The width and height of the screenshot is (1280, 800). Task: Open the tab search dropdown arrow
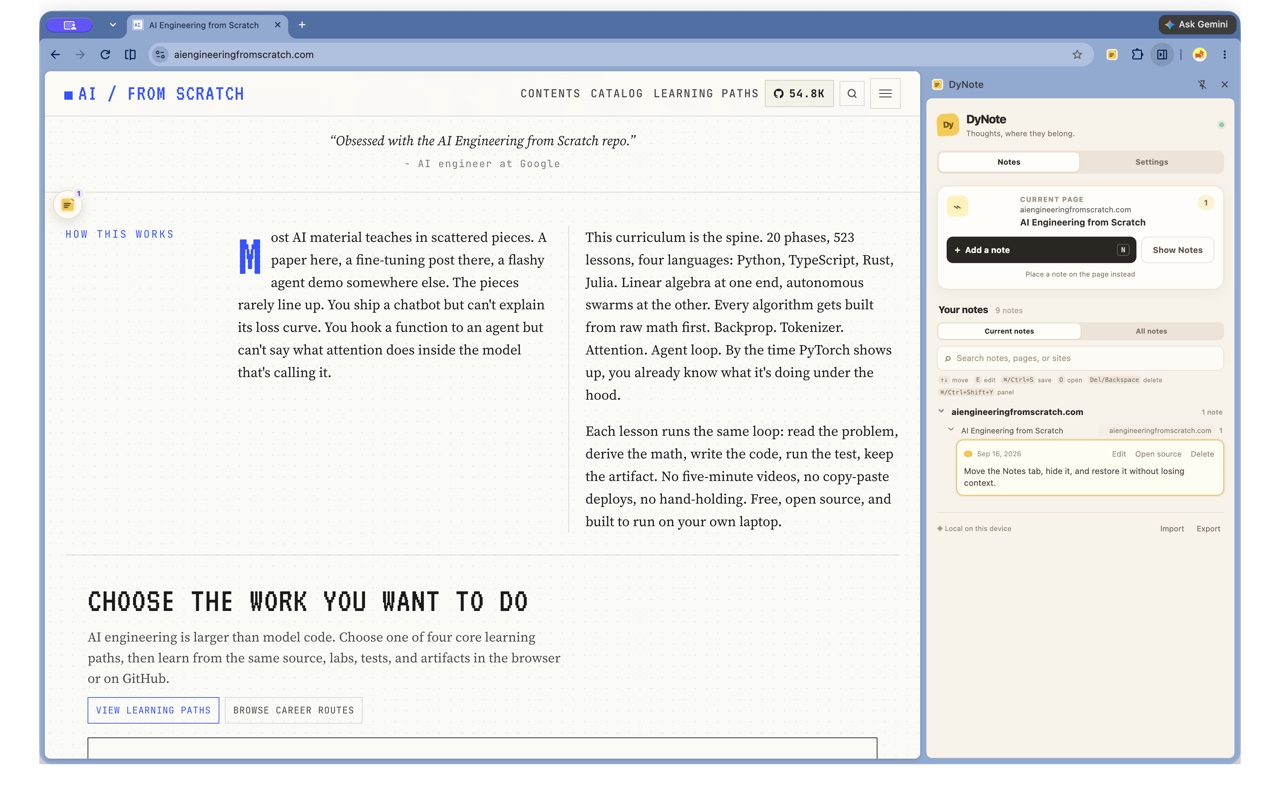point(113,25)
